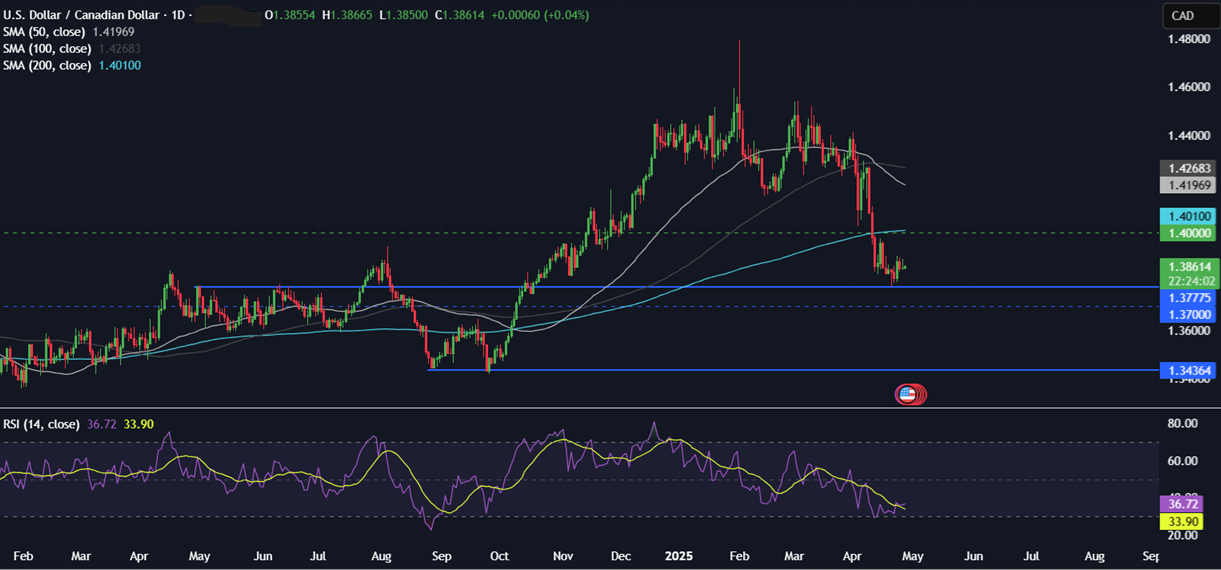Click the RSI 20.00 scale label
The height and width of the screenshot is (570, 1221).
tap(1184, 536)
